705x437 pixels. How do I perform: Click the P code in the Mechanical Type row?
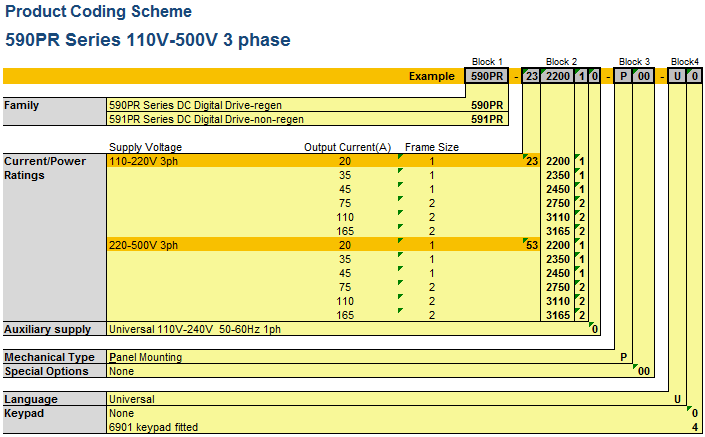pos(624,357)
